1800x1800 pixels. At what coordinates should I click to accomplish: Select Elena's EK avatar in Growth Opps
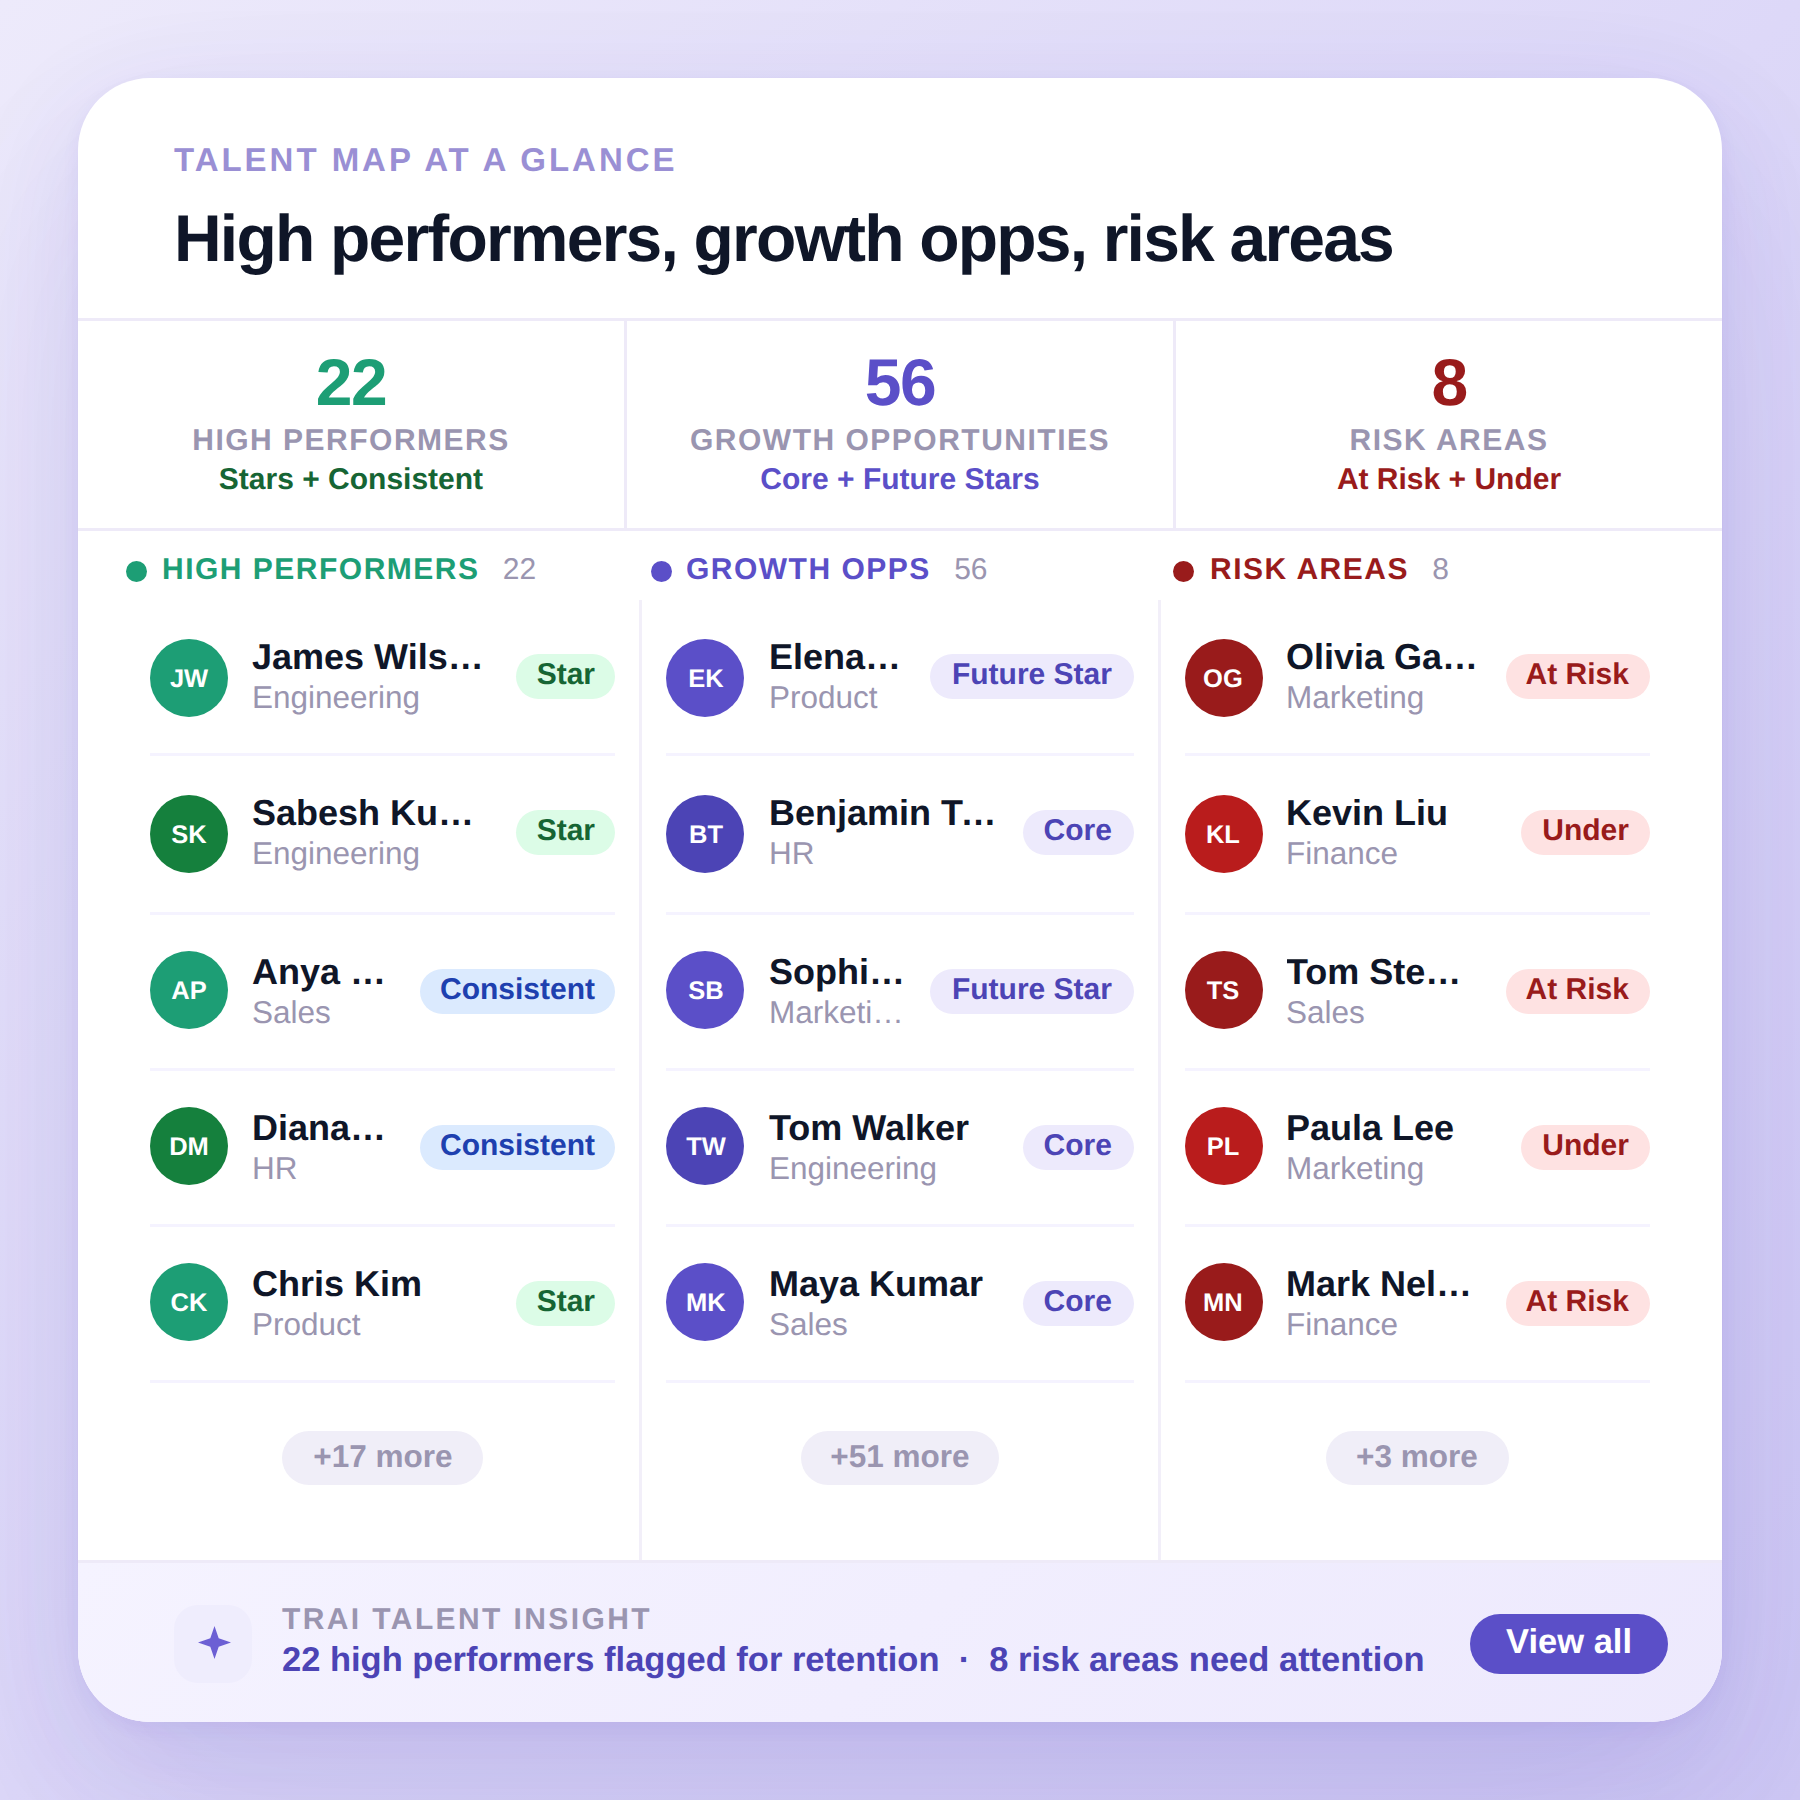click(x=704, y=677)
